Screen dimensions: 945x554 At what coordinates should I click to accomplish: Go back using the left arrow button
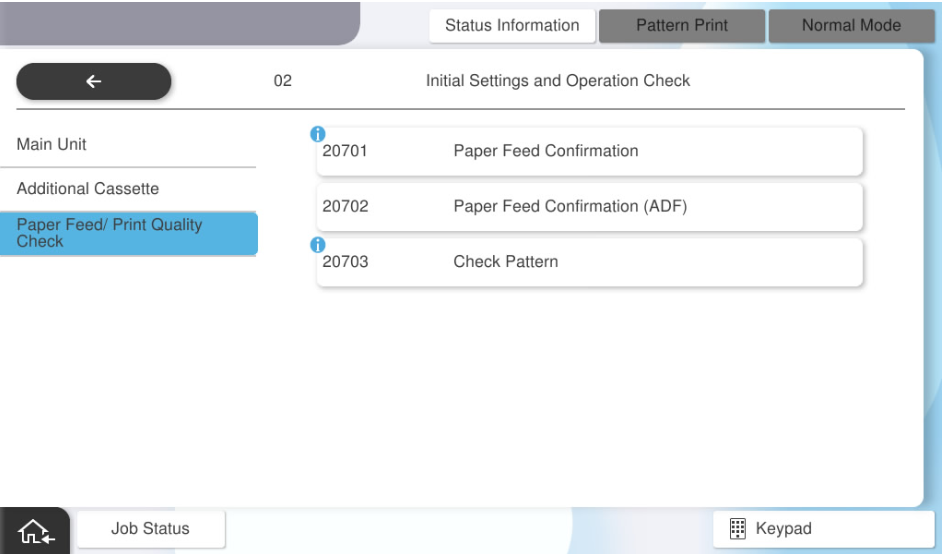click(x=94, y=82)
